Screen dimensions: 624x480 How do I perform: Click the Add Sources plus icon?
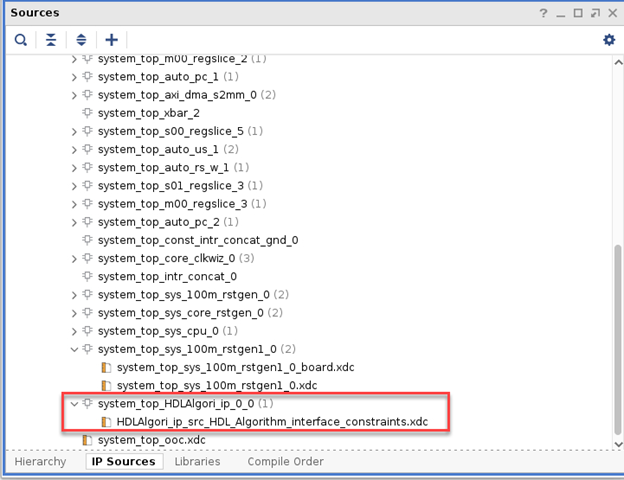point(111,40)
